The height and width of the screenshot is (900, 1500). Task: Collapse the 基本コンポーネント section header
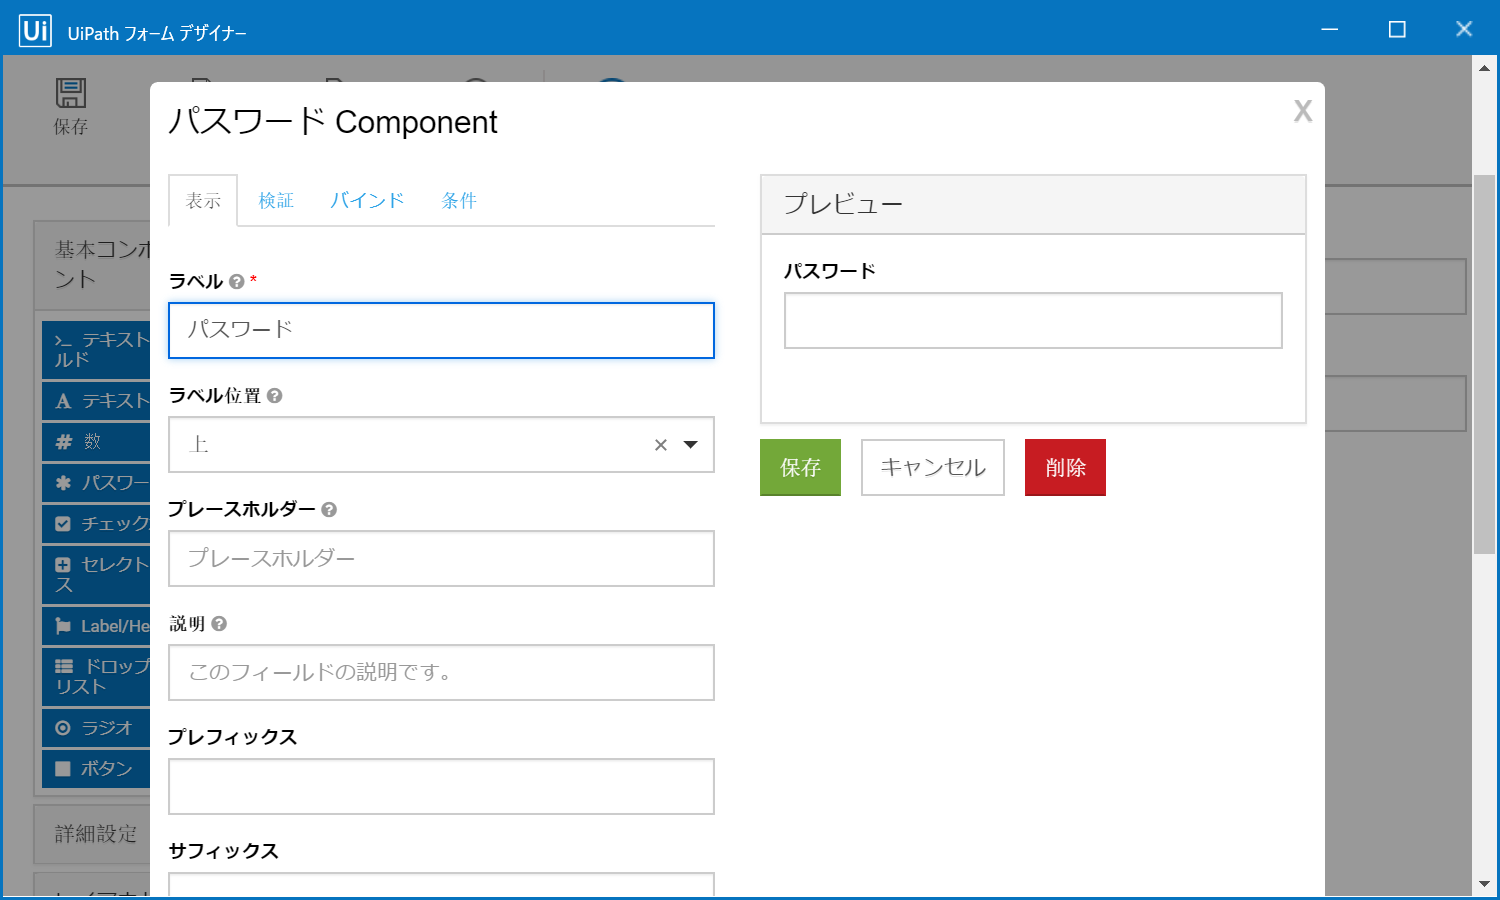92,264
